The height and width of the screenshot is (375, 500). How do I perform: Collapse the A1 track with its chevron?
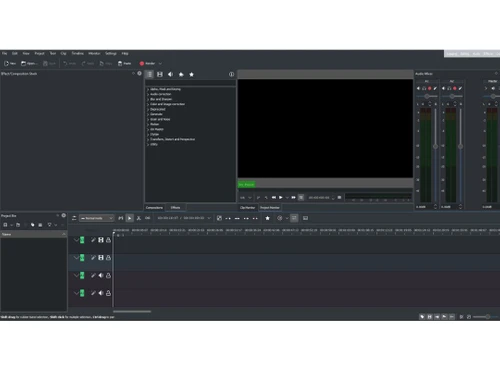click(76, 275)
